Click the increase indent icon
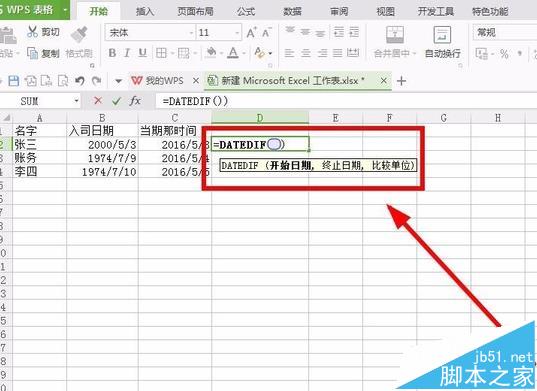This screenshot has width=537, height=391. 354,32
